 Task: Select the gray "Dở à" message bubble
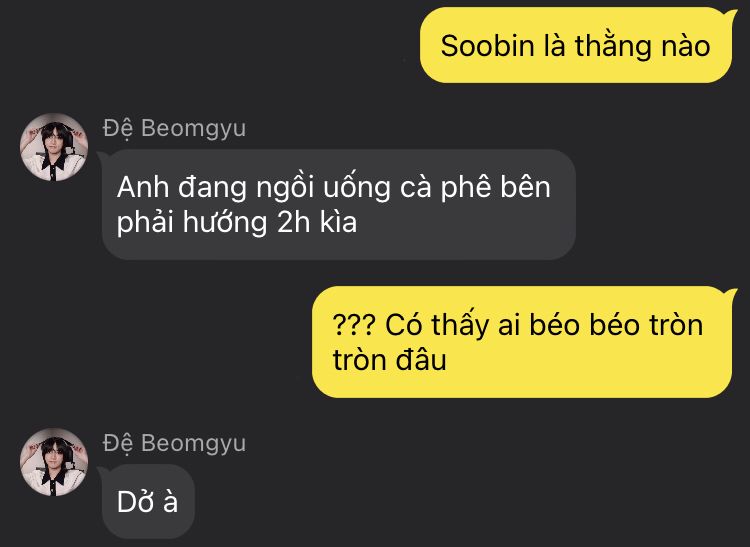pyautogui.click(x=147, y=502)
